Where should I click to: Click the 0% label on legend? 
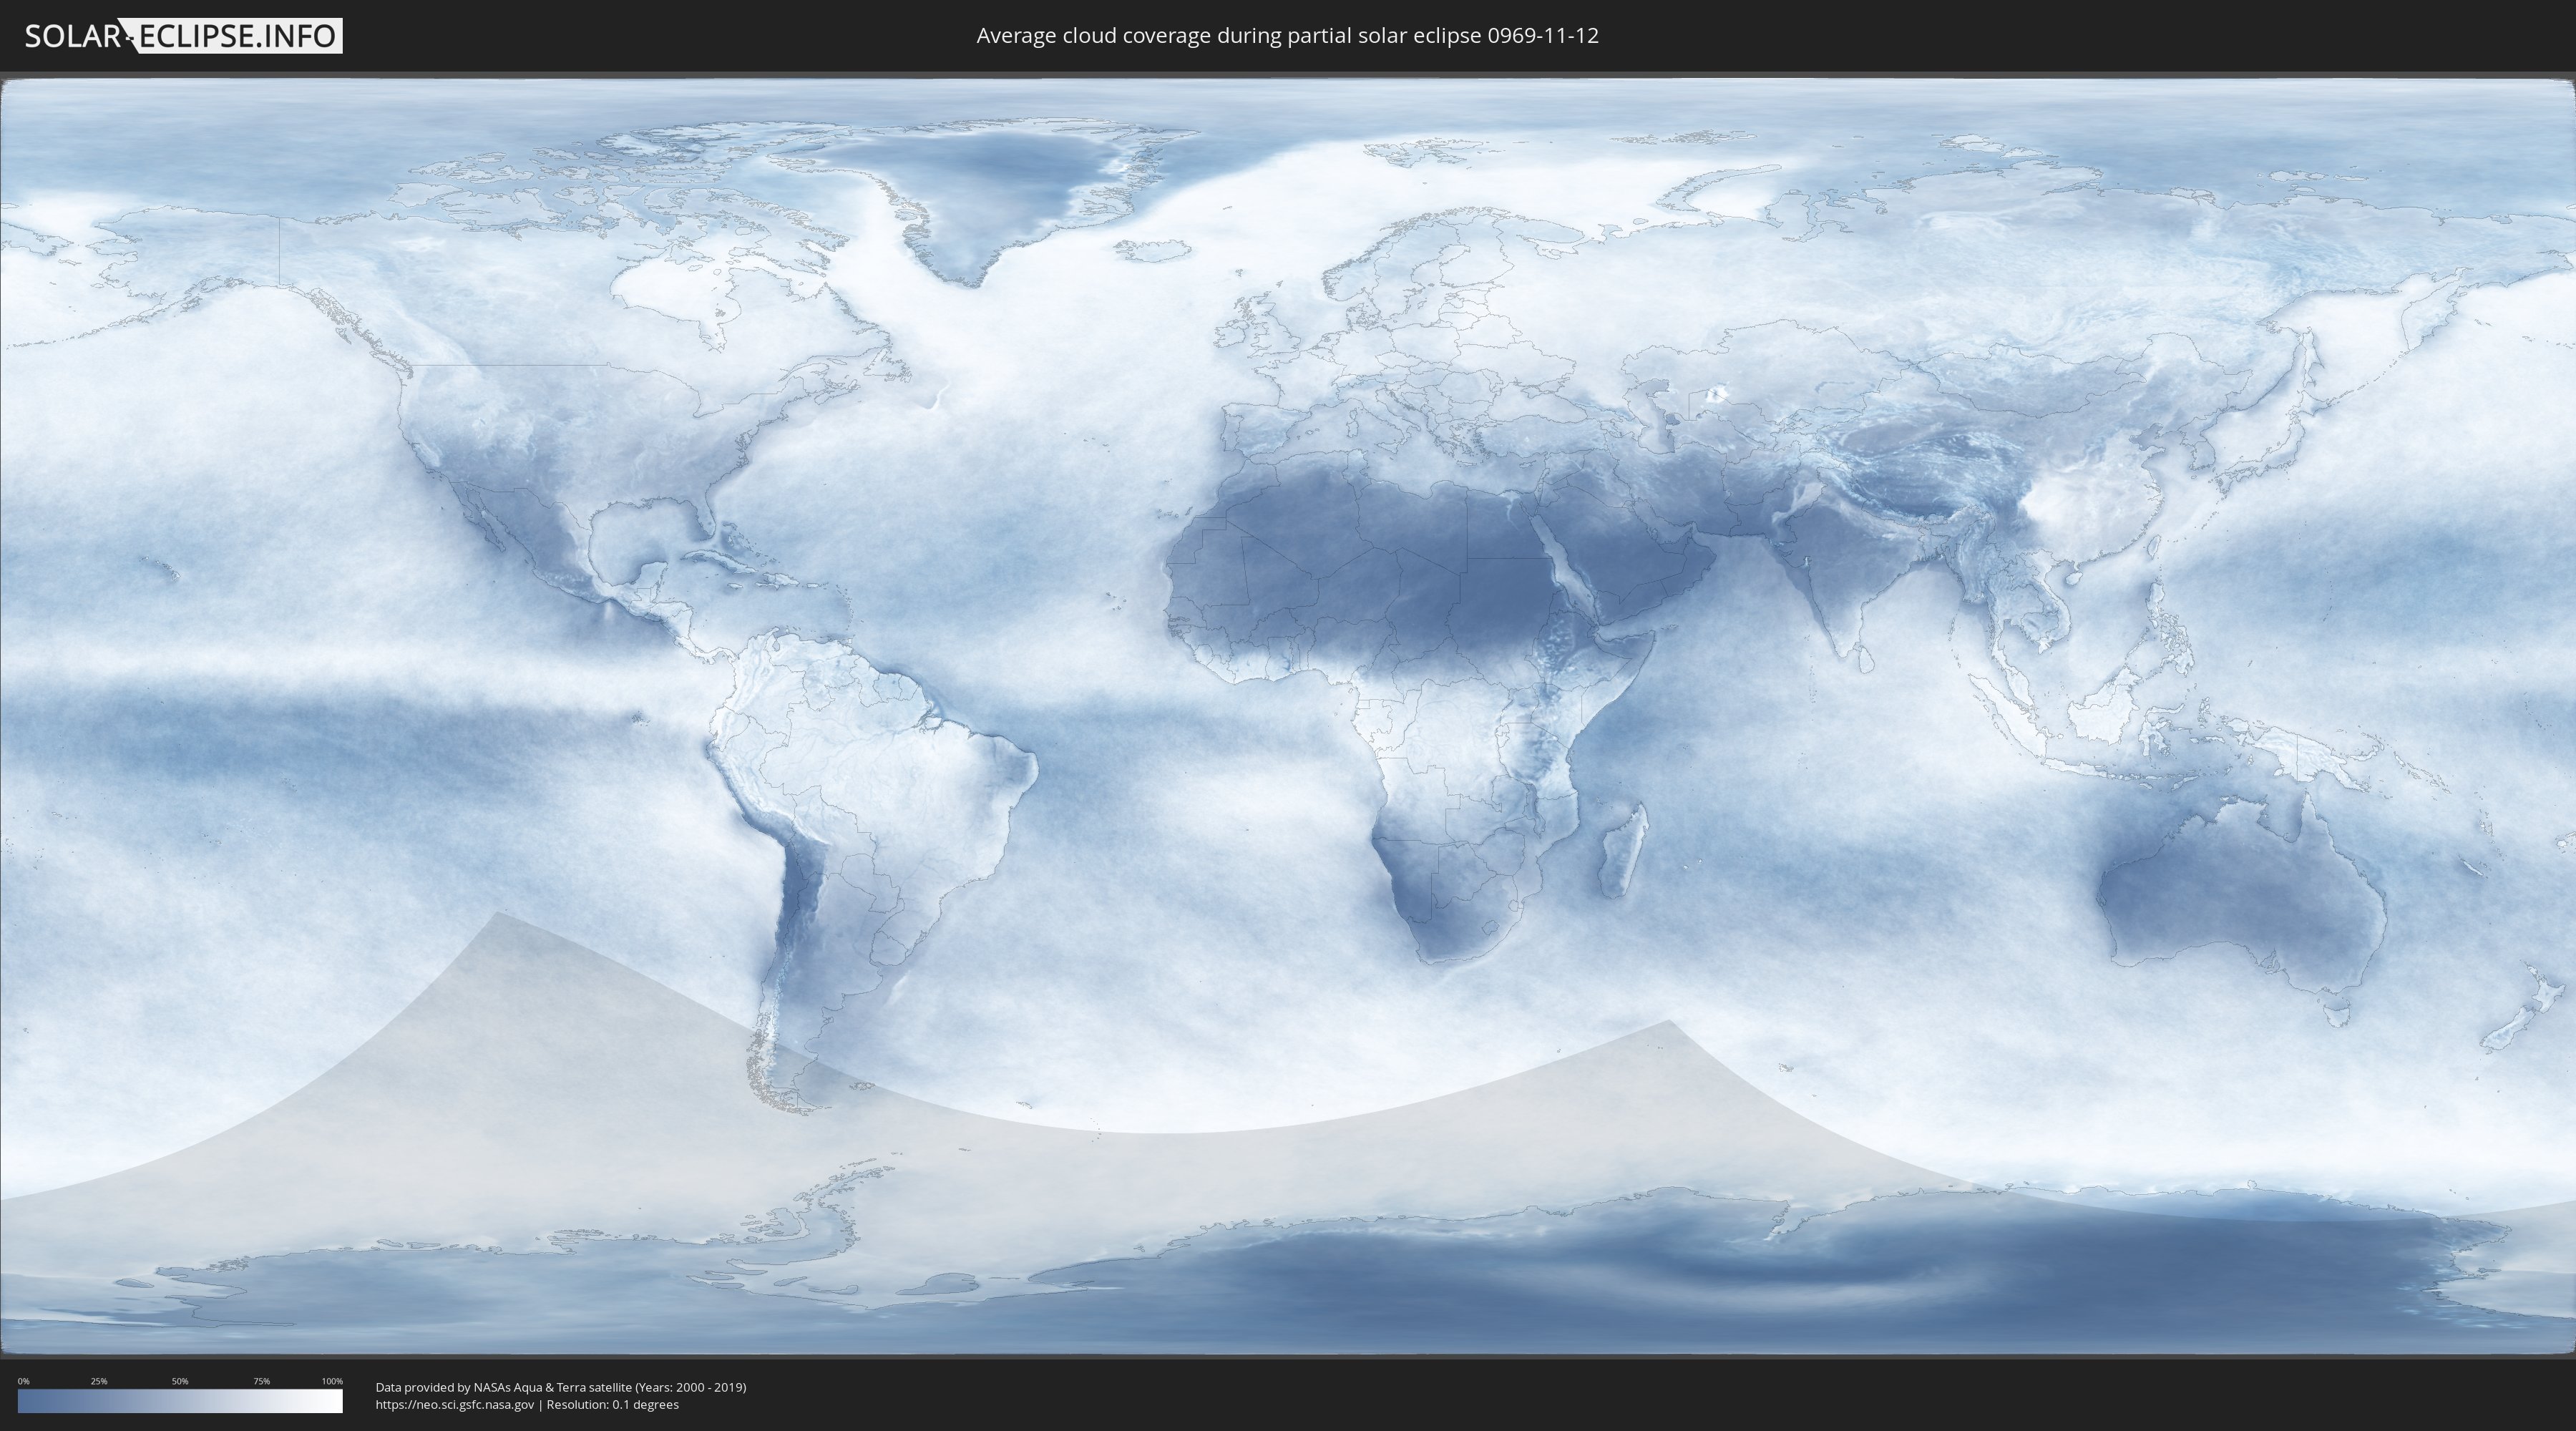pyautogui.click(x=23, y=1381)
